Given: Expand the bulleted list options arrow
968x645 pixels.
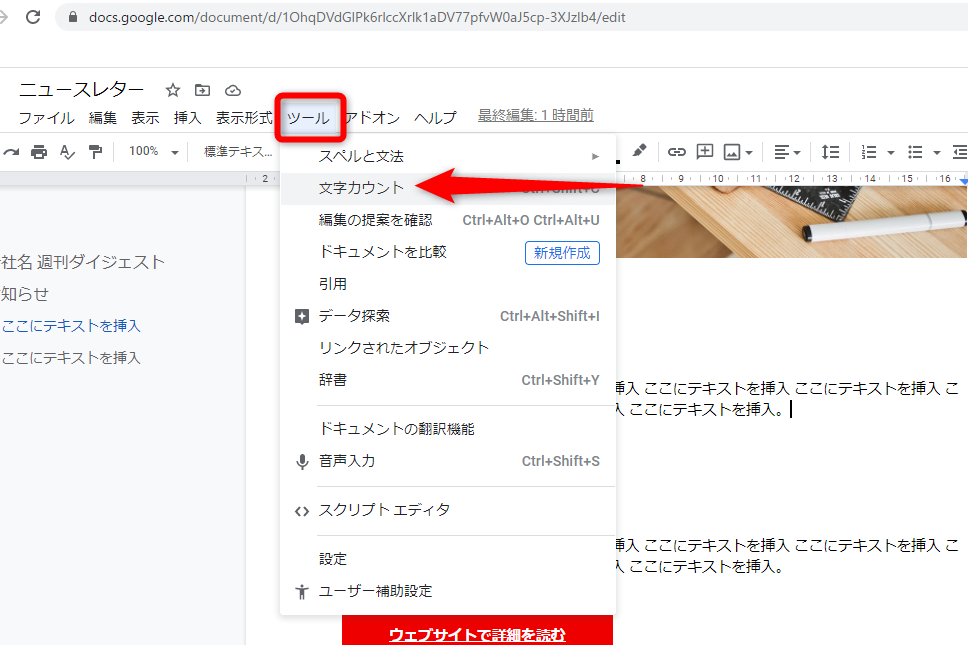Looking at the screenshot, I should (937, 152).
